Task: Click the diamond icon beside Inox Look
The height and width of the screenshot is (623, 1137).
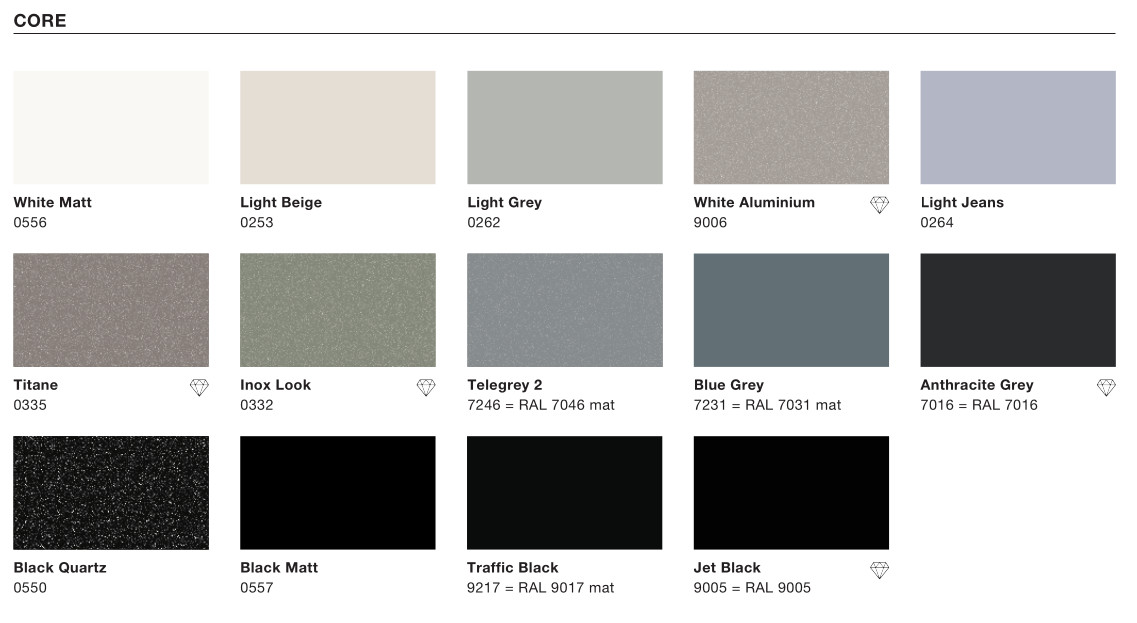Action: [x=426, y=387]
